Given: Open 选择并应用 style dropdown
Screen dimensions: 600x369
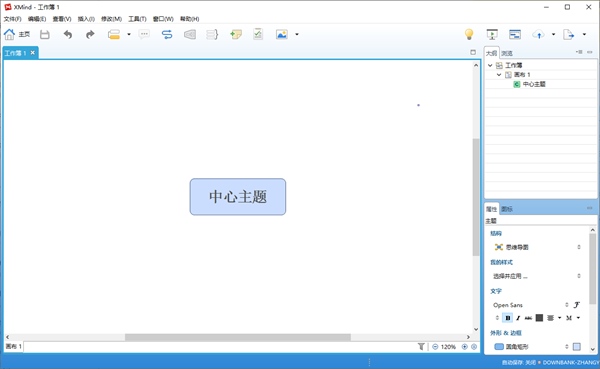Looking at the screenshot, I should tap(537, 276).
